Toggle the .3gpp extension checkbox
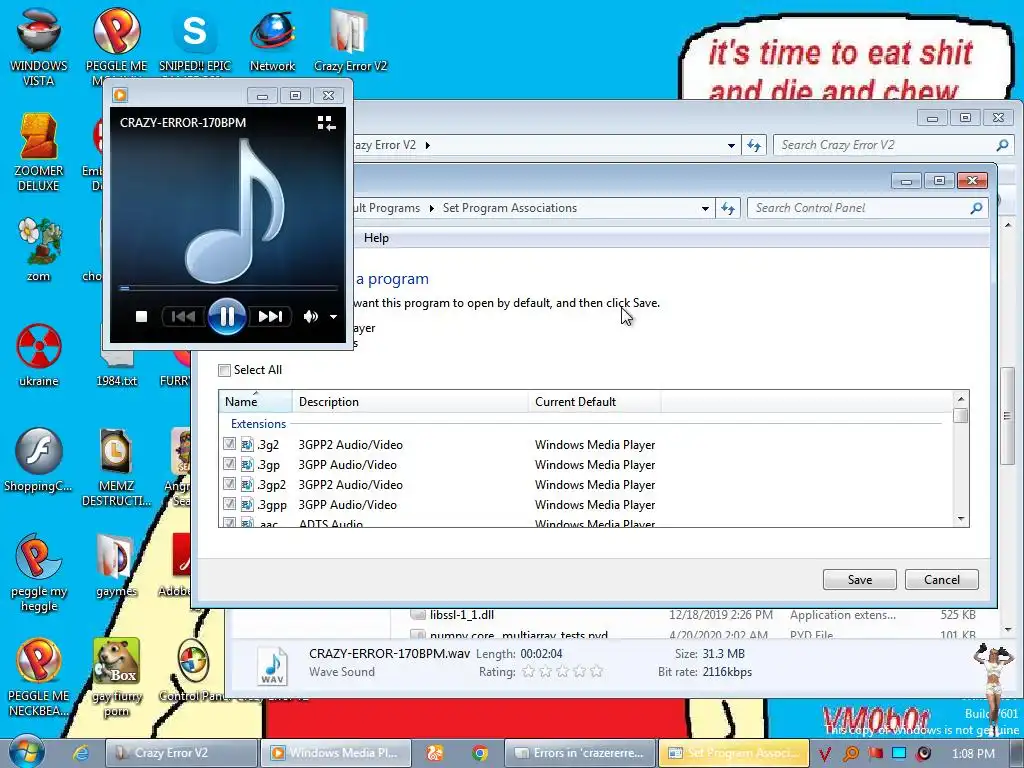The width and height of the screenshot is (1024, 768). (x=229, y=504)
